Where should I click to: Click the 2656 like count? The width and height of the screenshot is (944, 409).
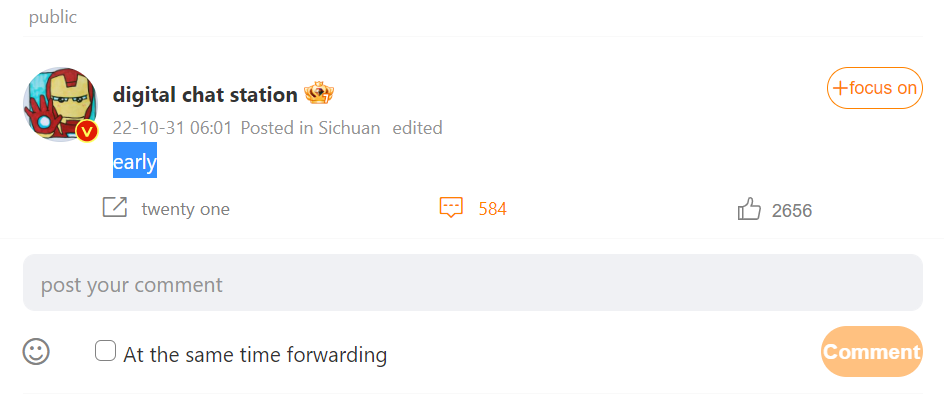click(792, 210)
